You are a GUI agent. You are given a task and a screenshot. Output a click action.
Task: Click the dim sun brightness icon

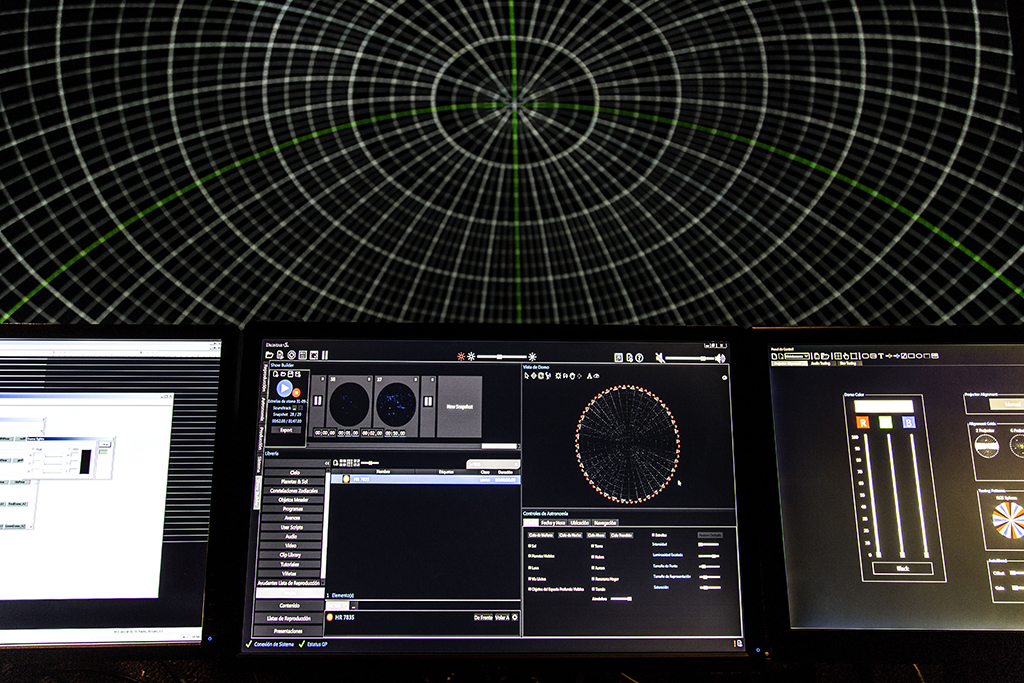[x=461, y=356]
